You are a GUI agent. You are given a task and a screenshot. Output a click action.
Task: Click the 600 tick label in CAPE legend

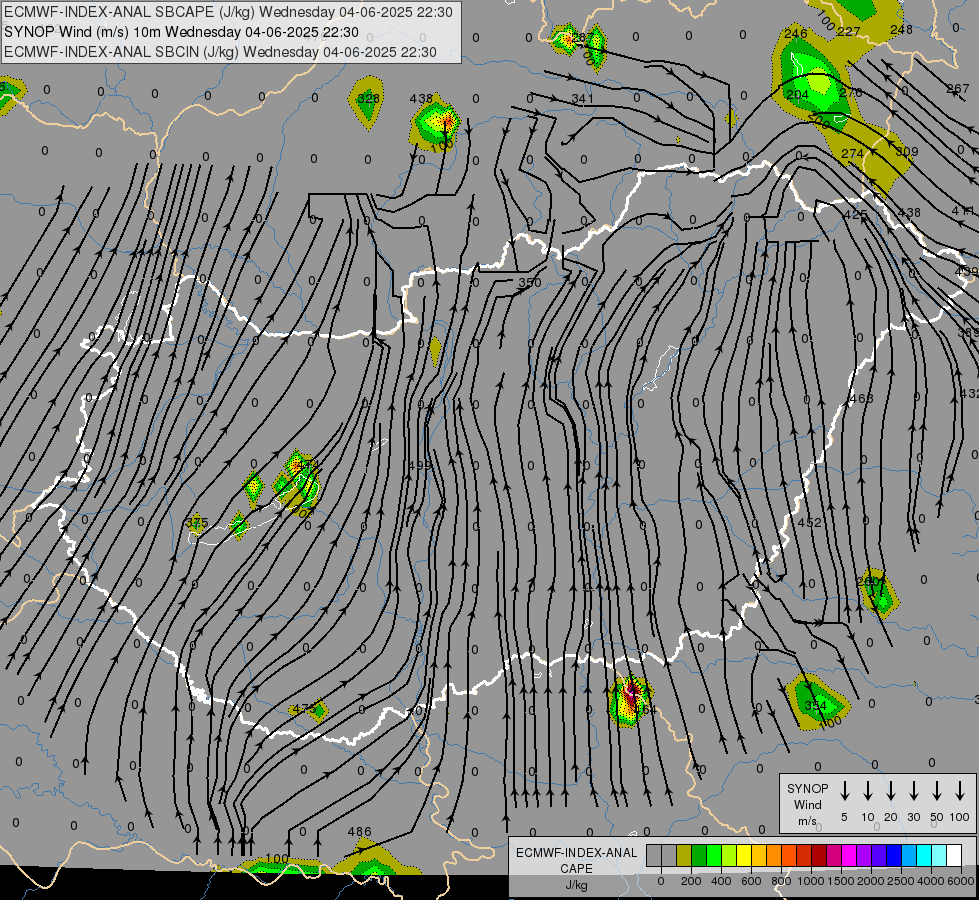(751, 881)
